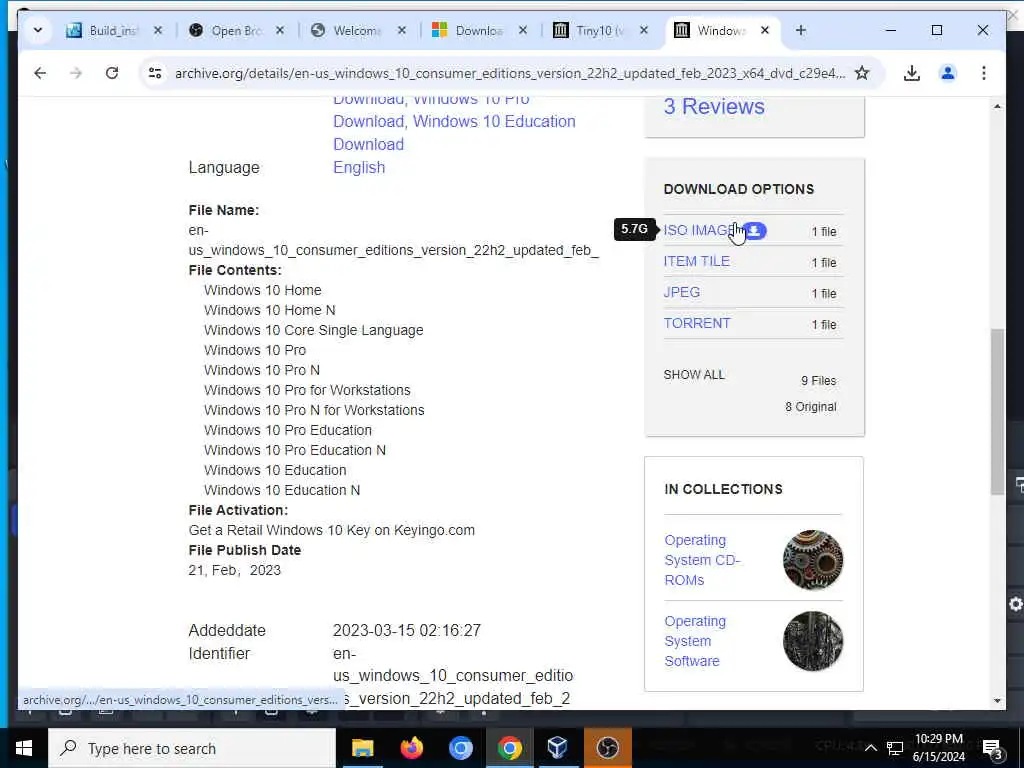Open the Chrome downloads icon

point(912,73)
